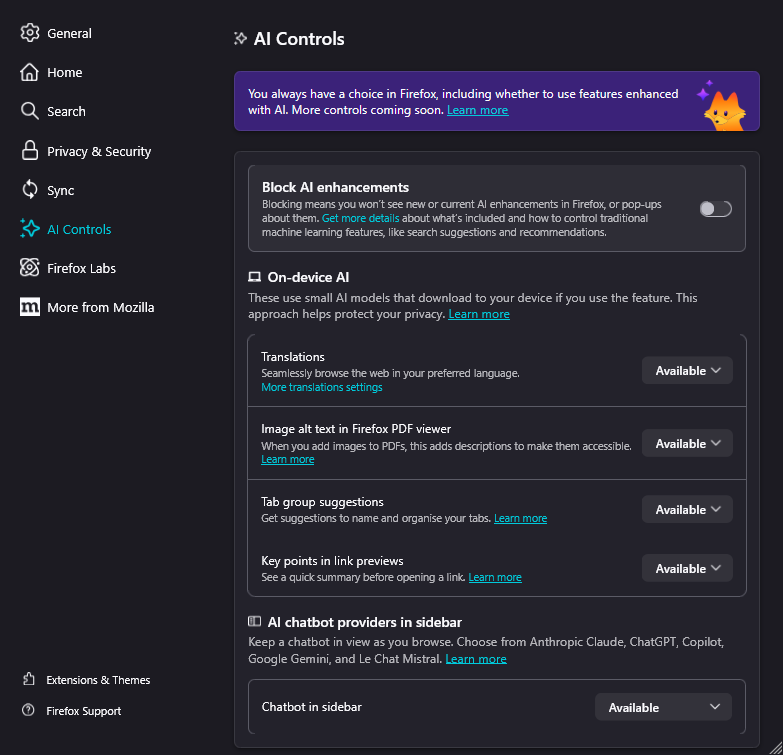Viewport: 783px width, 755px height.
Task: Open Image alt text availability dropdown
Action: [687, 443]
